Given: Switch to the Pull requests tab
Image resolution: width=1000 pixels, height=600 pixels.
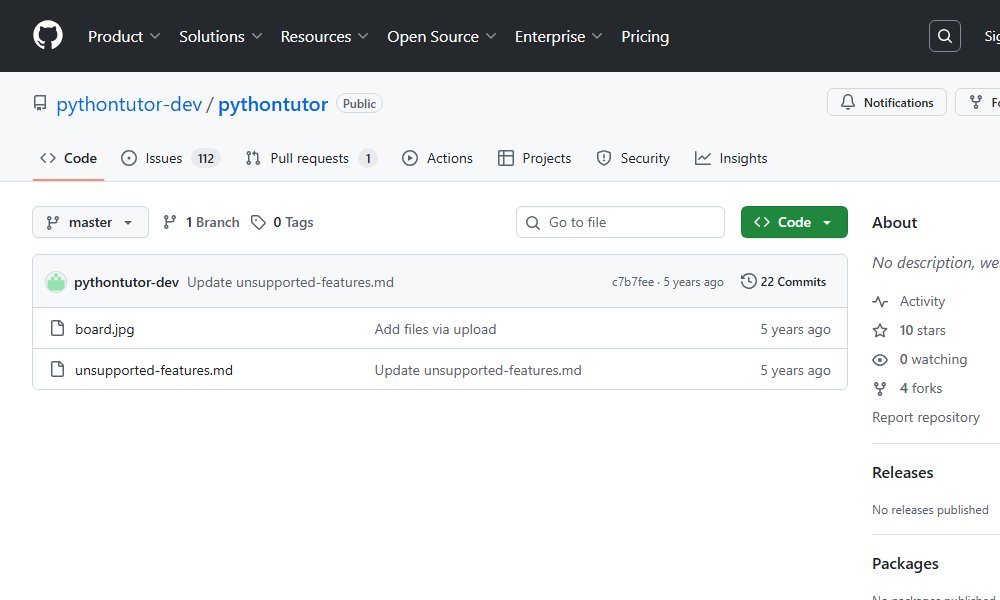Looking at the screenshot, I should click(311, 158).
